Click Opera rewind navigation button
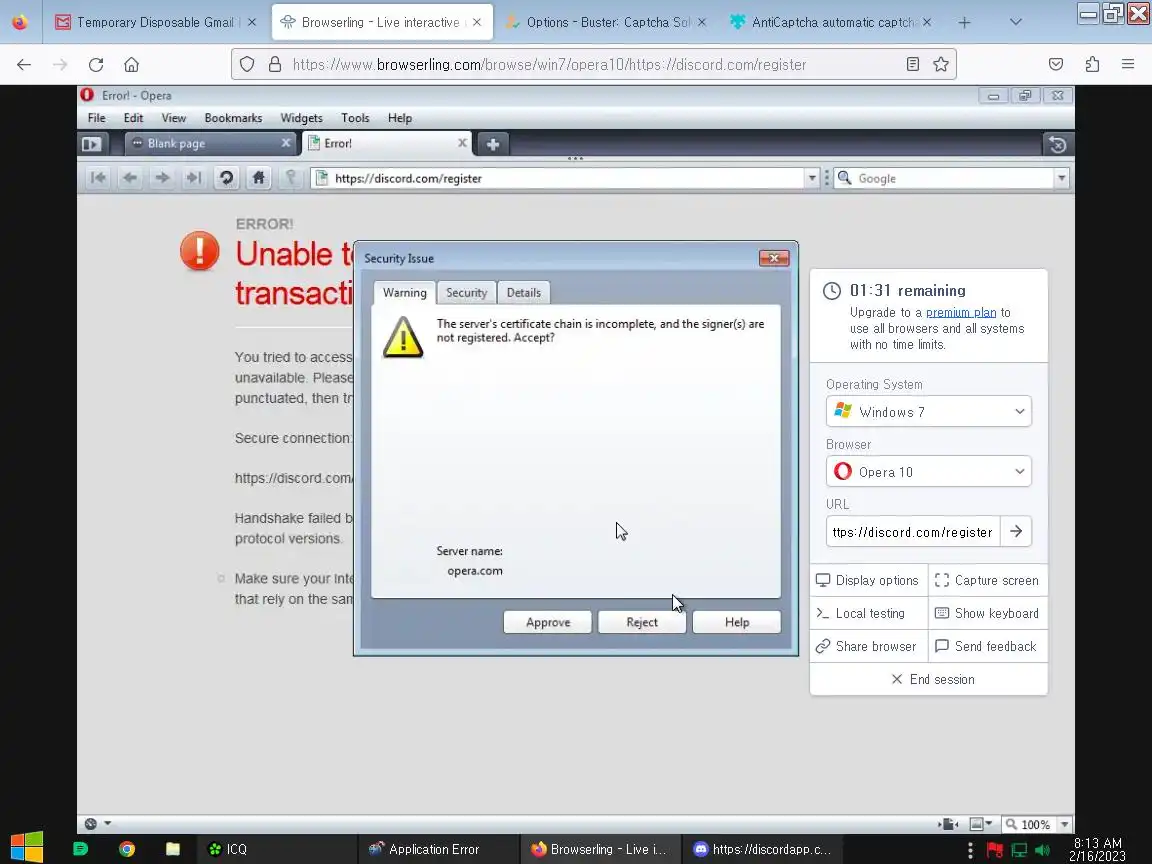Screen dimensions: 1152x864 point(98,178)
